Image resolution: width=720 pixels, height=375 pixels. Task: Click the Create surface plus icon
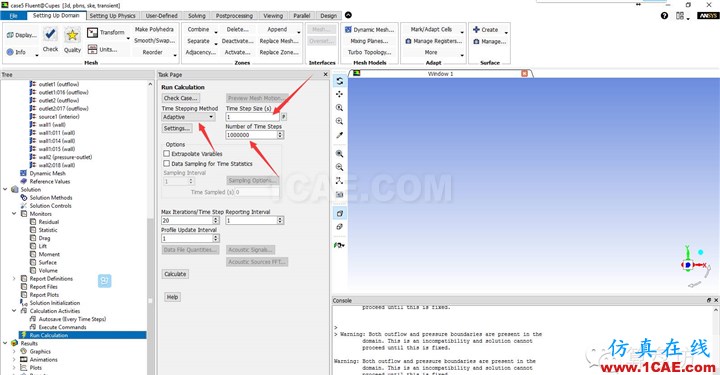click(x=476, y=29)
